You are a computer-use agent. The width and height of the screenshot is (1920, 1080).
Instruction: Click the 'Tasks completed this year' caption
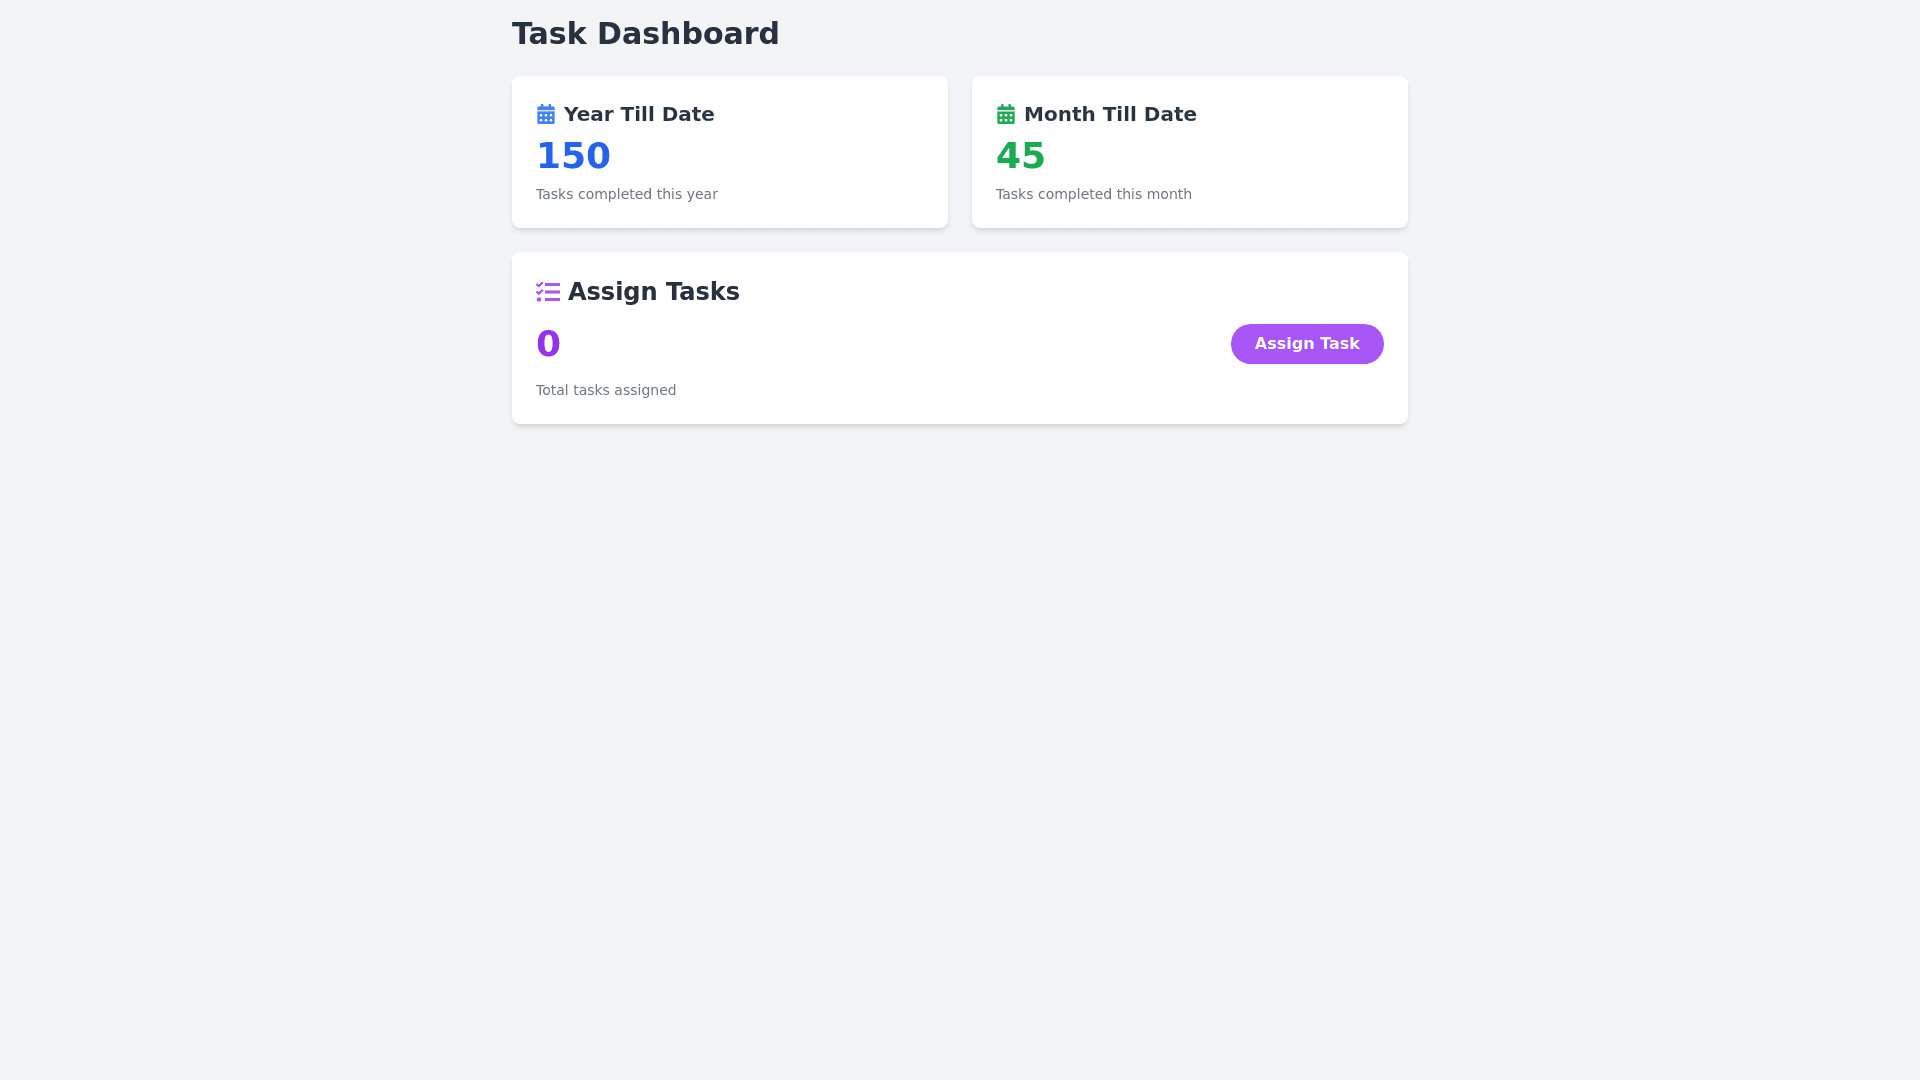[626, 194]
